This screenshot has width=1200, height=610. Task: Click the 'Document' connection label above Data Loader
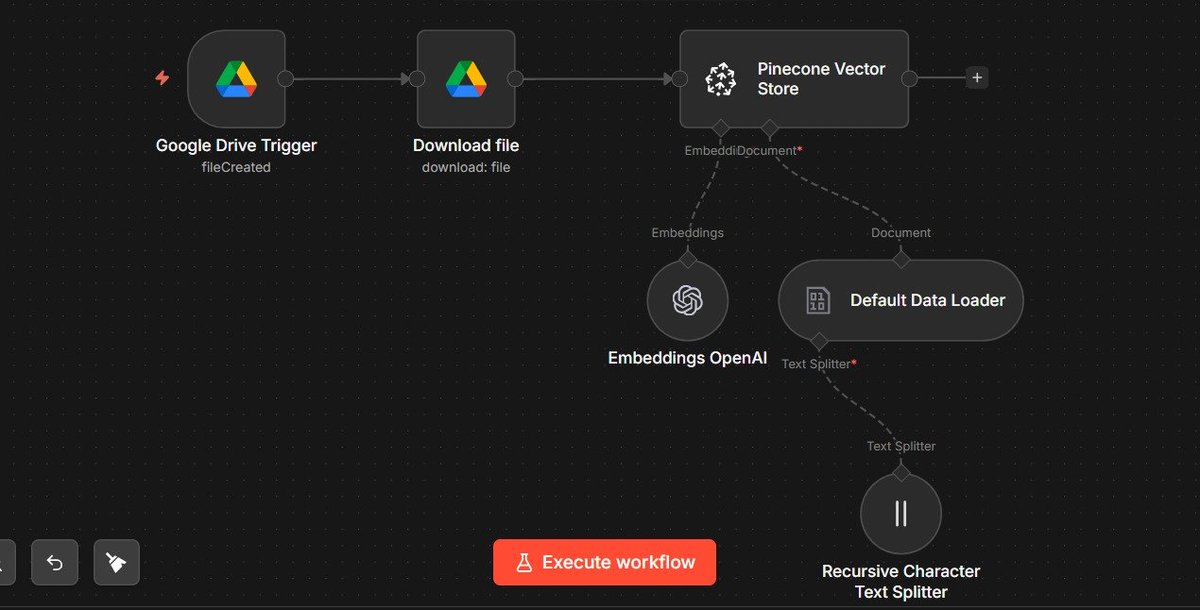[901, 232]
